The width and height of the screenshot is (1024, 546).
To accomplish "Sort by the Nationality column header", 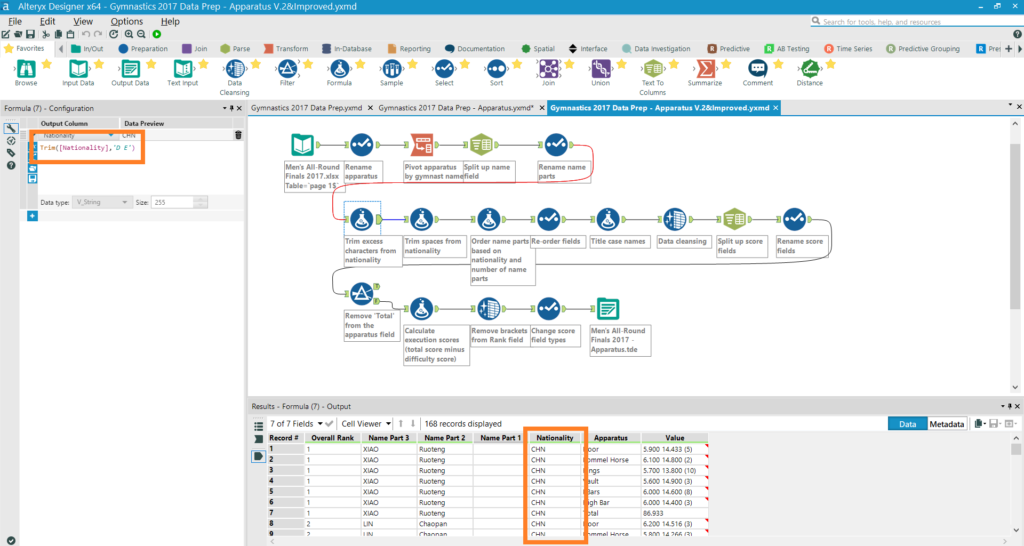I will point(555,438).
